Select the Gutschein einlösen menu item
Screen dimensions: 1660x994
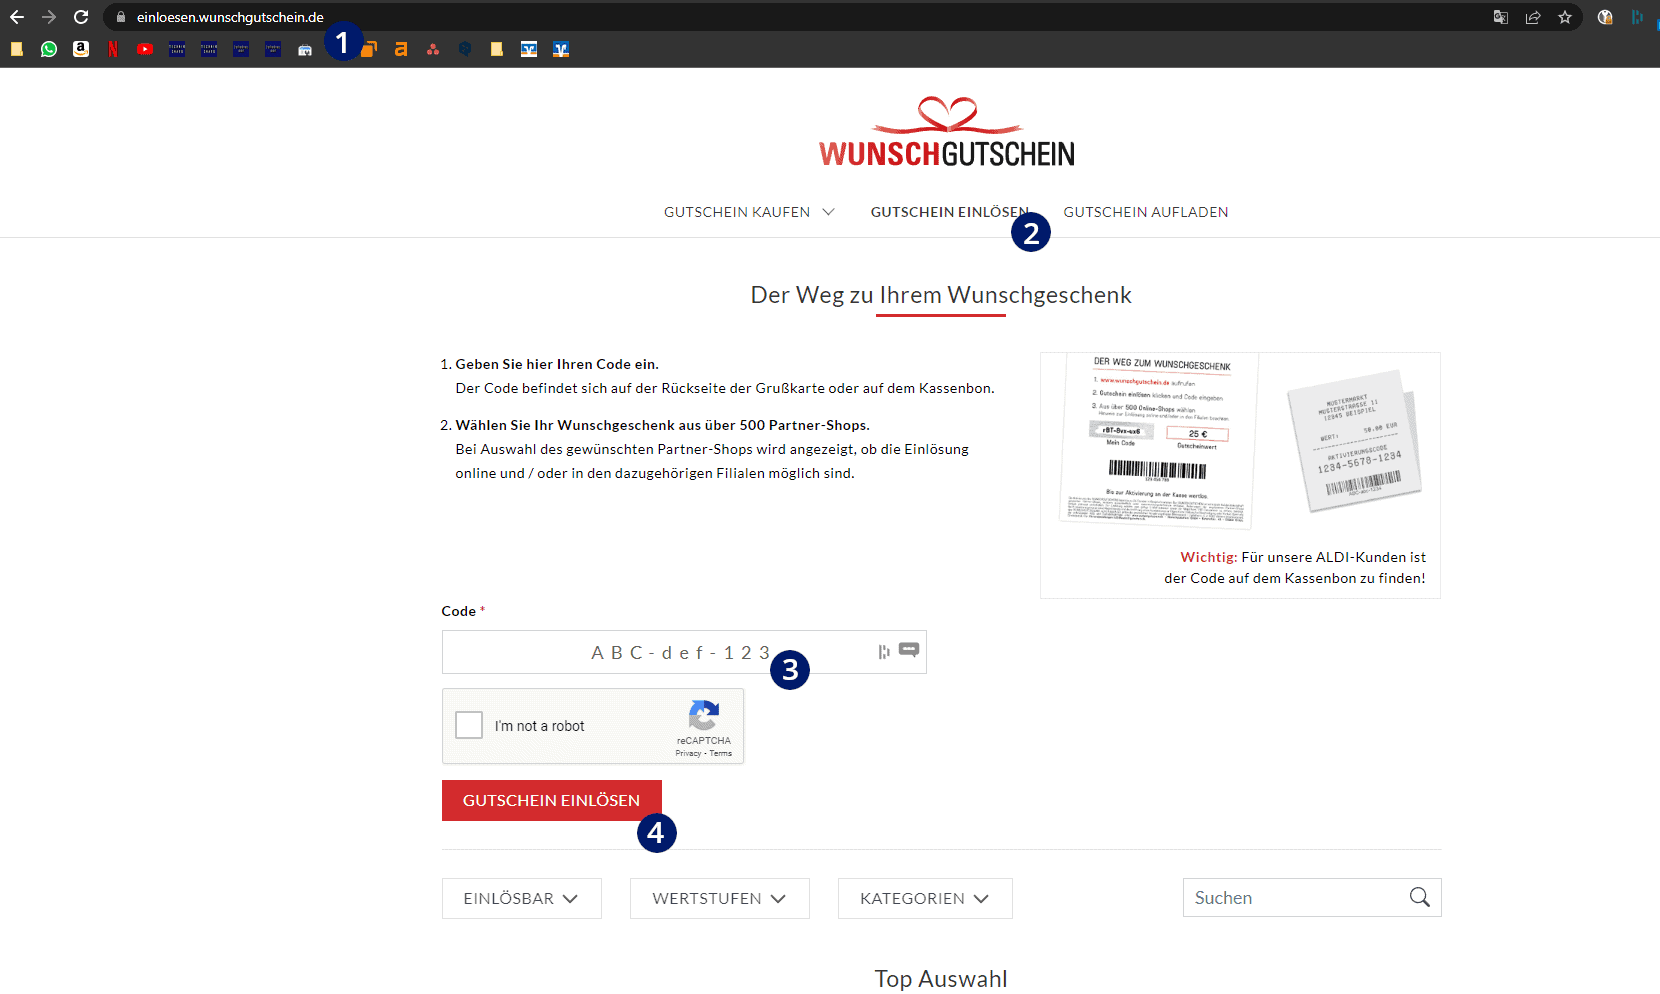pos(949,212)
